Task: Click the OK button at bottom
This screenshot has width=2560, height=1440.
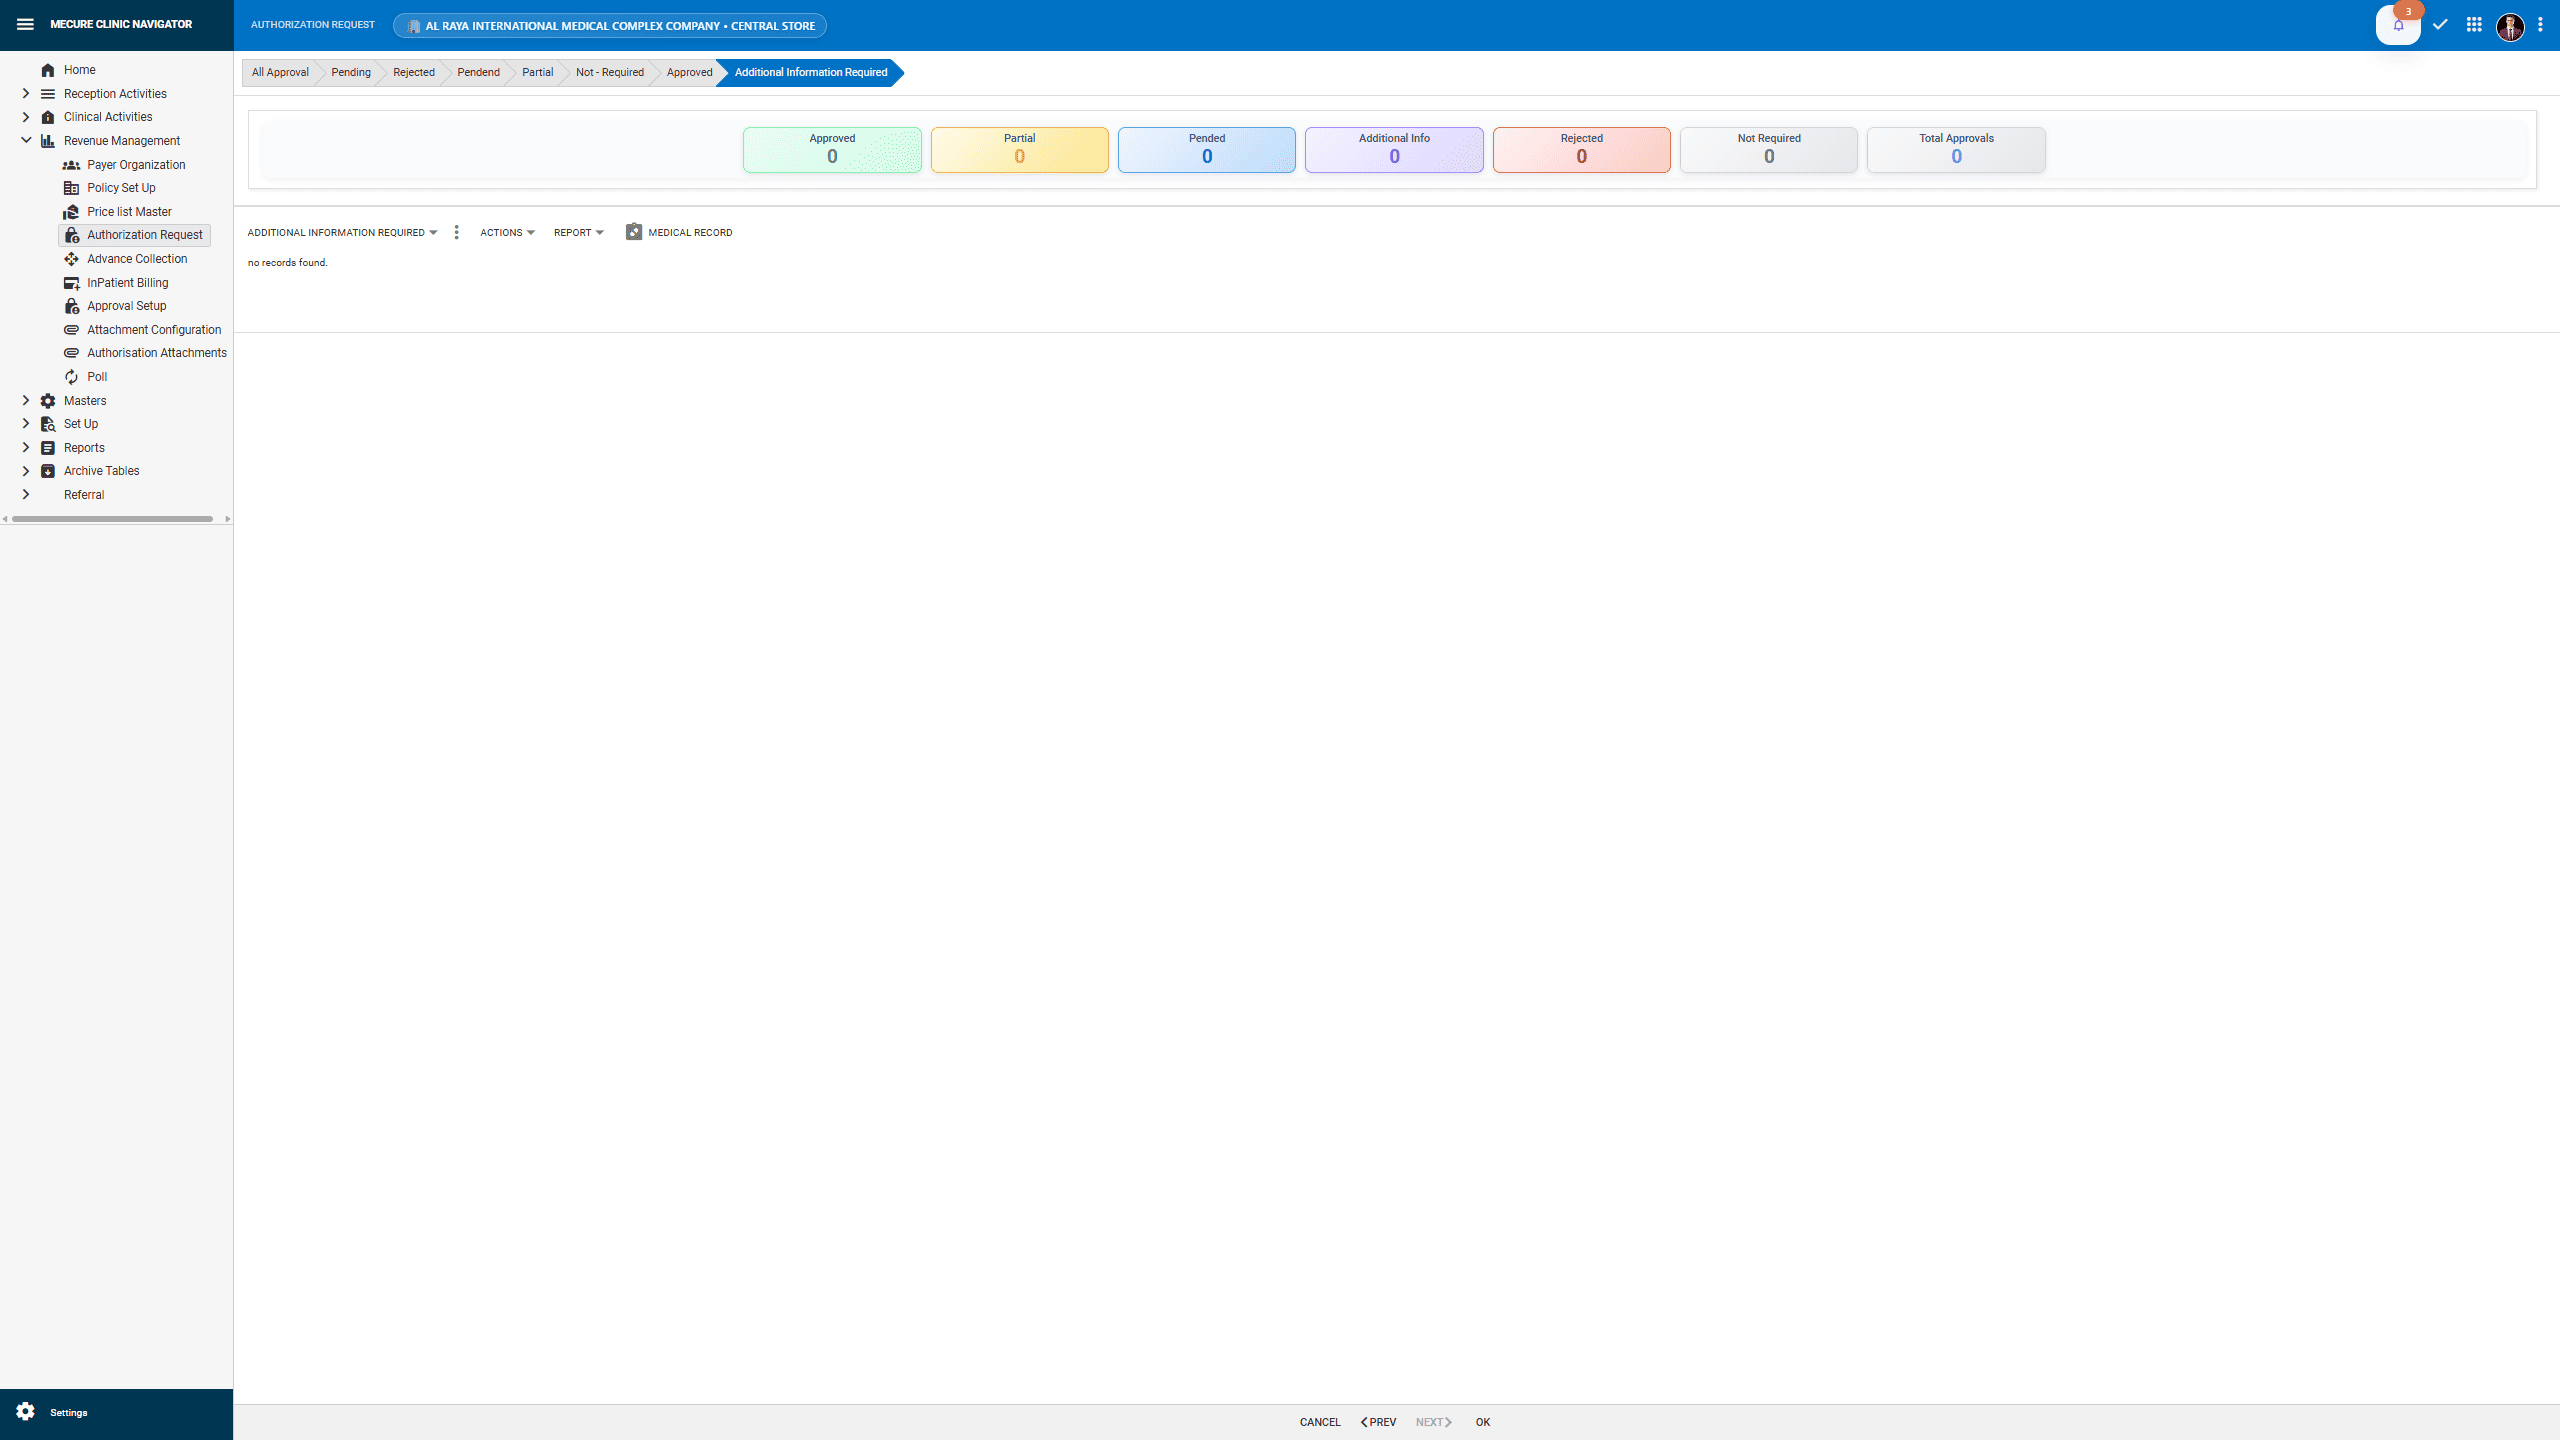Action: [1484, 1421]
